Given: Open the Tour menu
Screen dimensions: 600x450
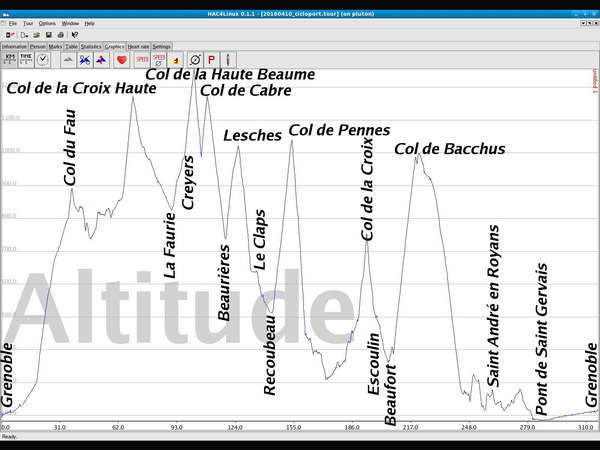Looking at the screenshot, I should (x=28, y=22).
